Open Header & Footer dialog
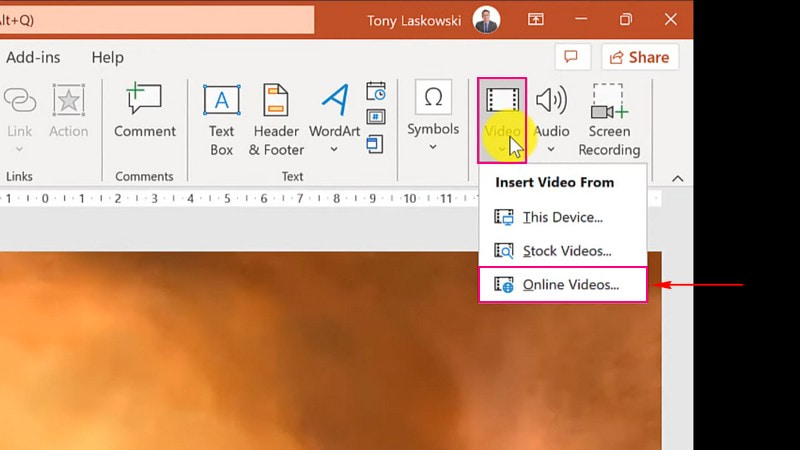The height and width of the screenshot is (450, 800). (x=276, y=120)
